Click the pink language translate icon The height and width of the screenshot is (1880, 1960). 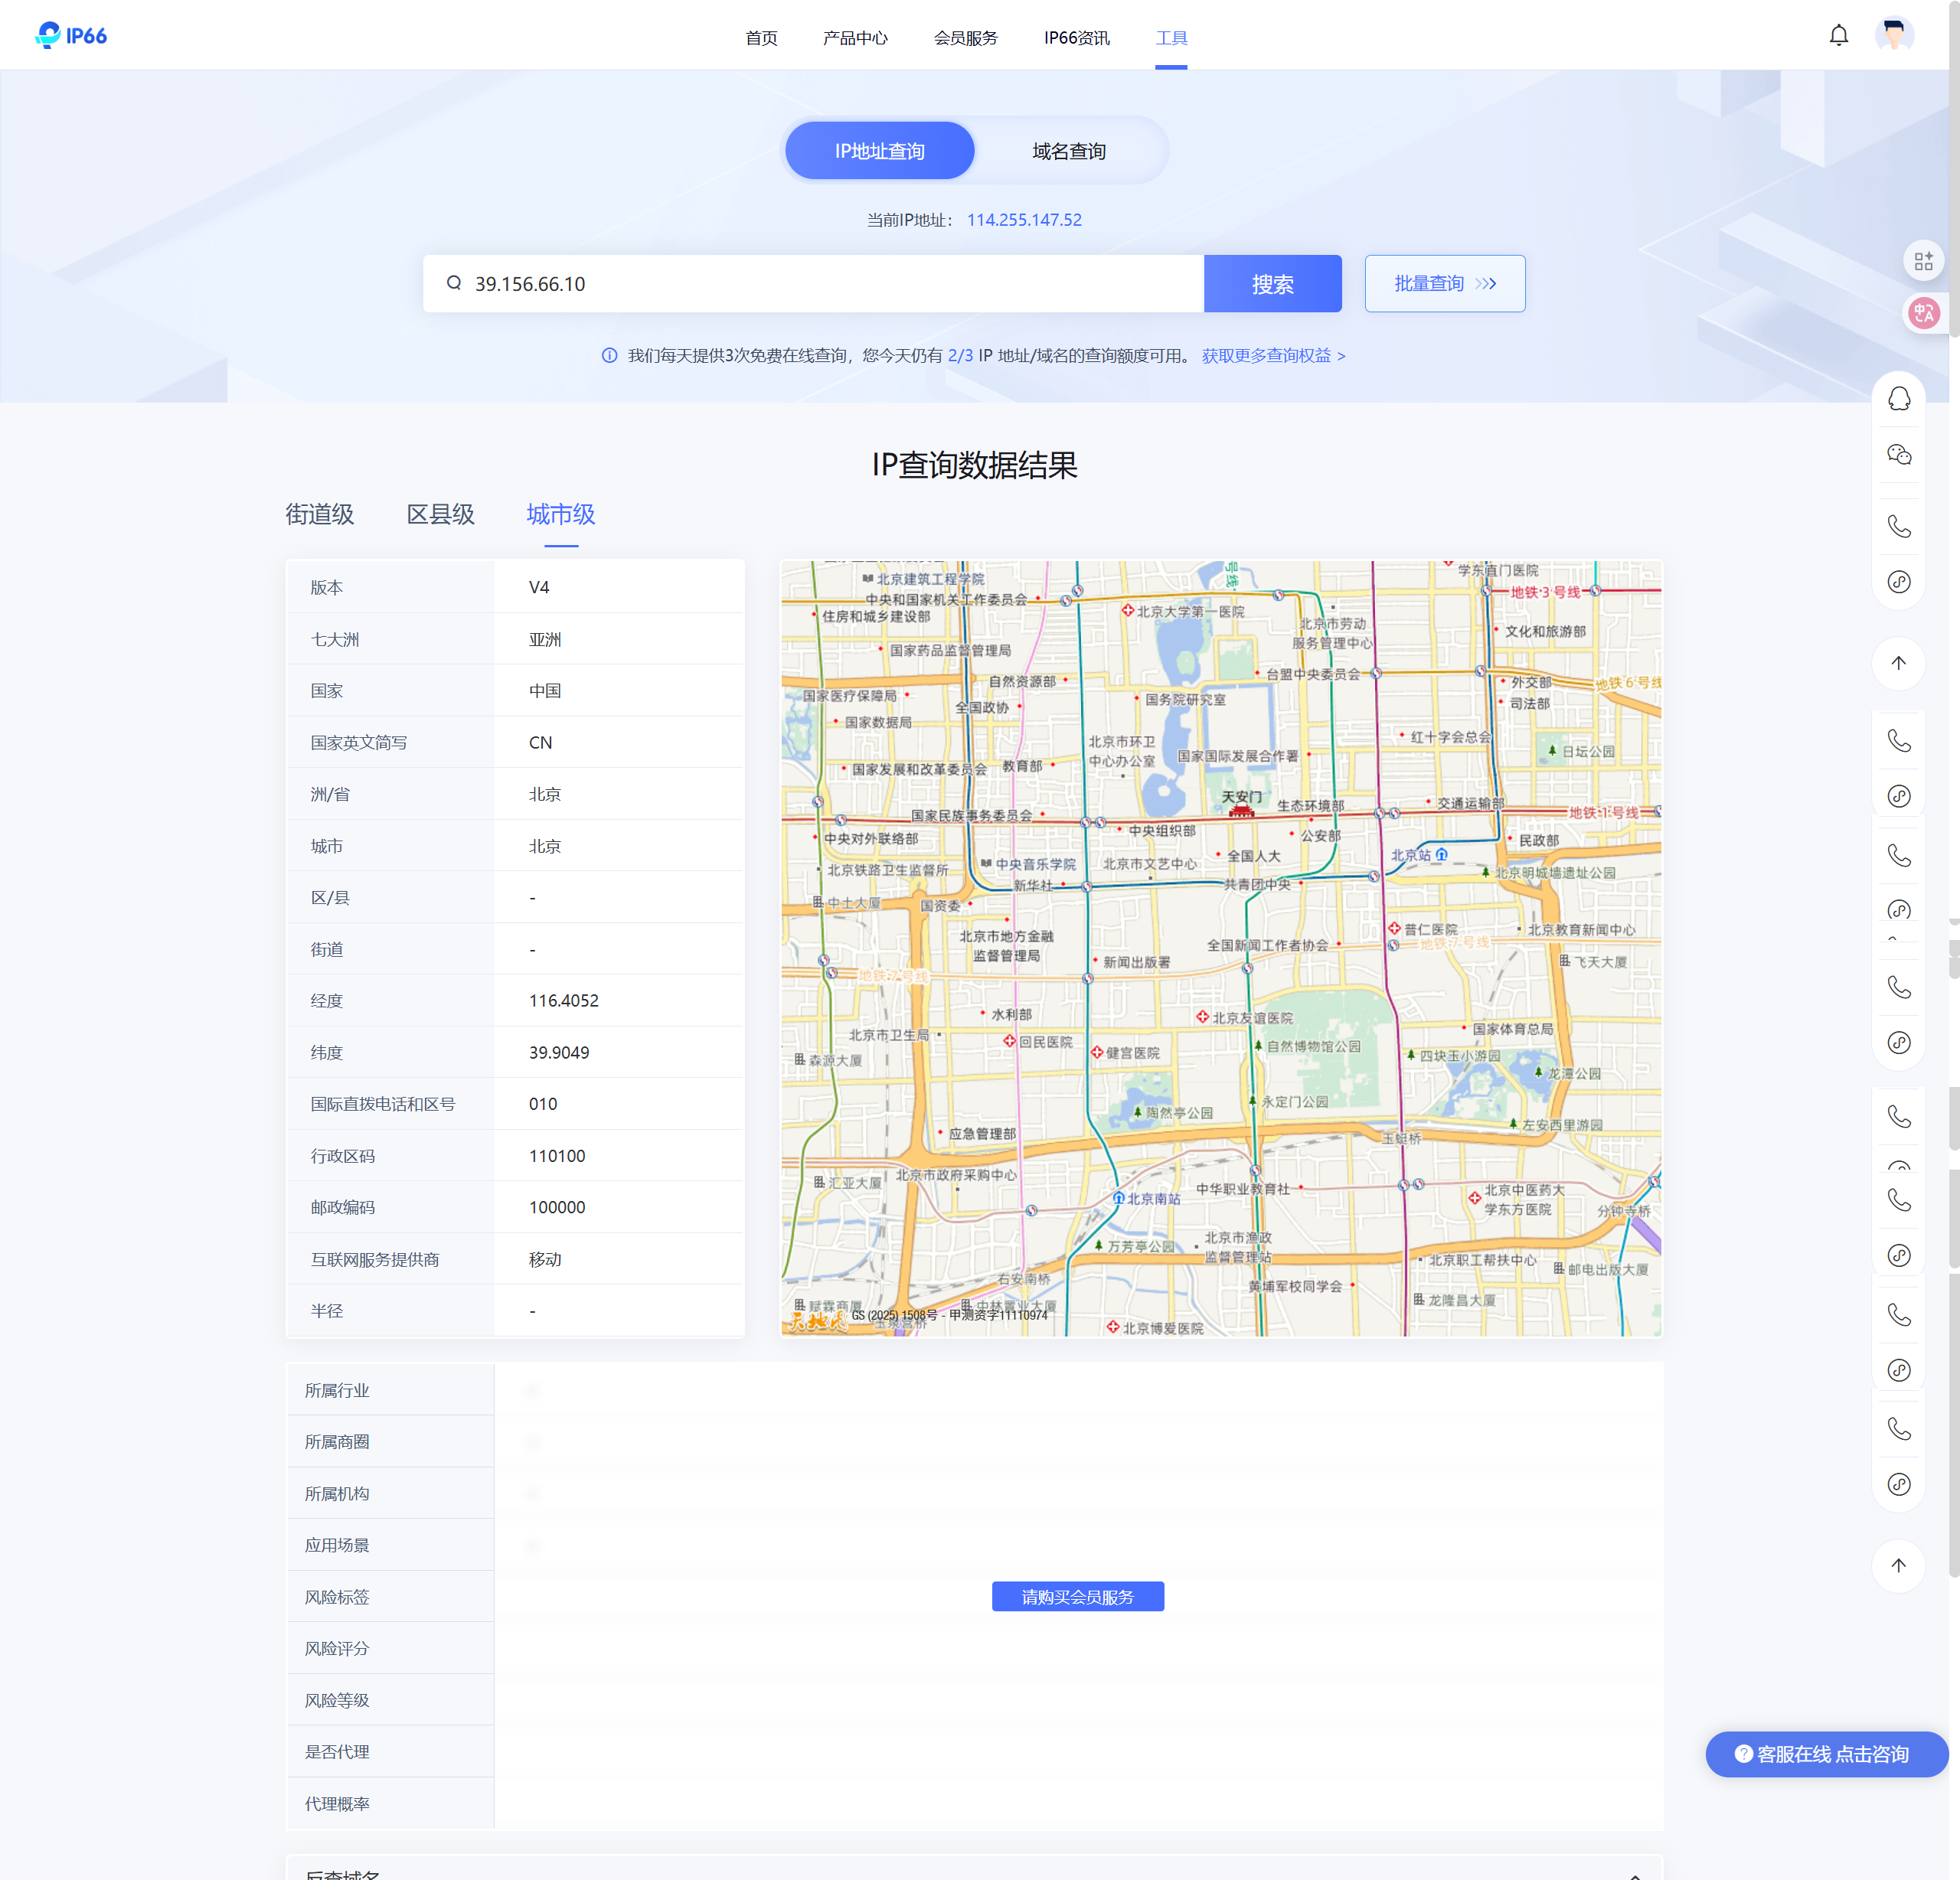(x=1923, y=313)
